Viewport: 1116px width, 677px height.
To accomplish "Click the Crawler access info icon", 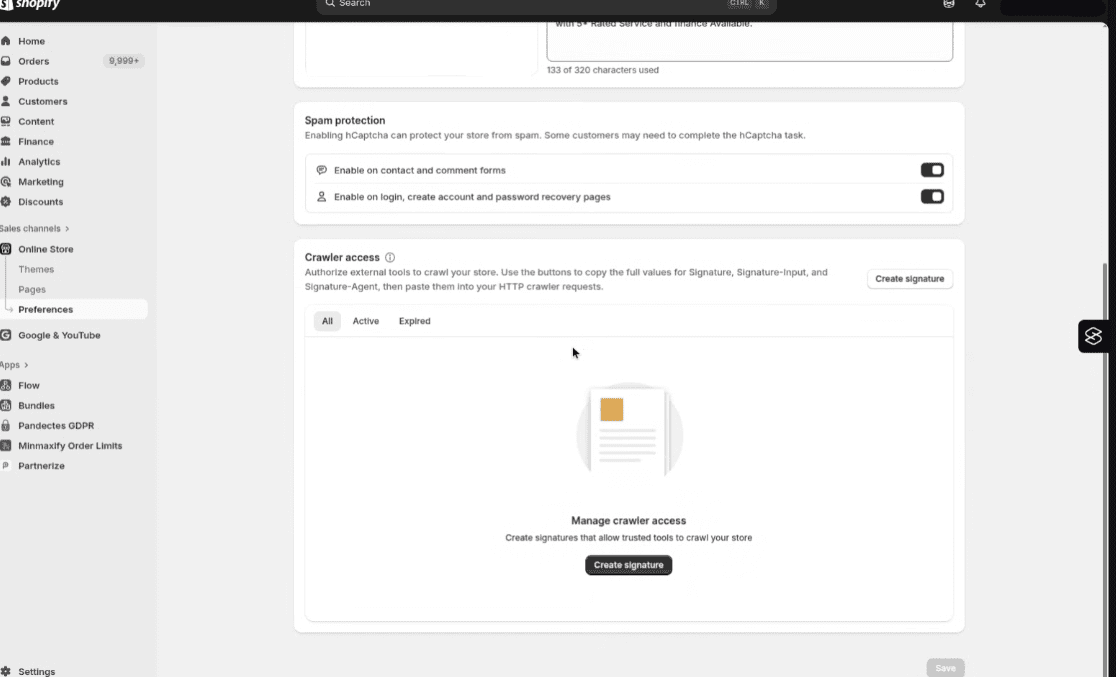I will coord(390,257).
